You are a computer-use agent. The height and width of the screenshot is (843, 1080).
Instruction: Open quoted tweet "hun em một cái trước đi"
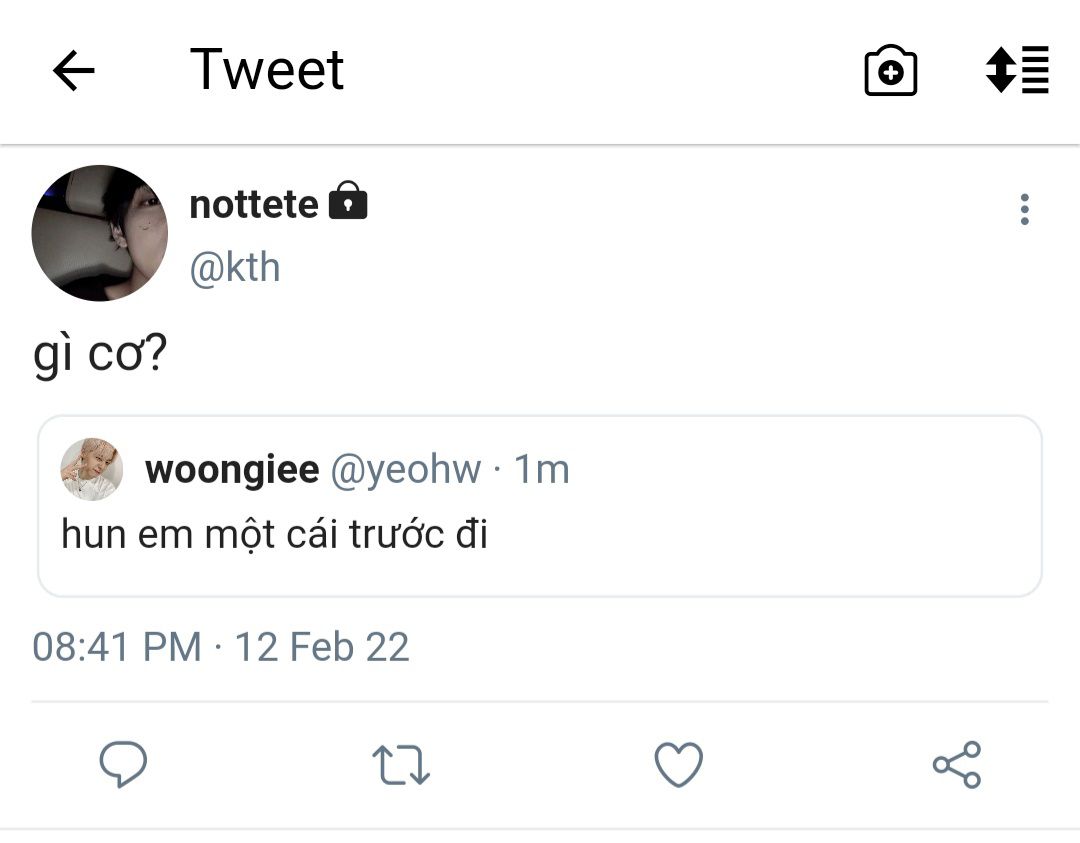click(540, 535)
